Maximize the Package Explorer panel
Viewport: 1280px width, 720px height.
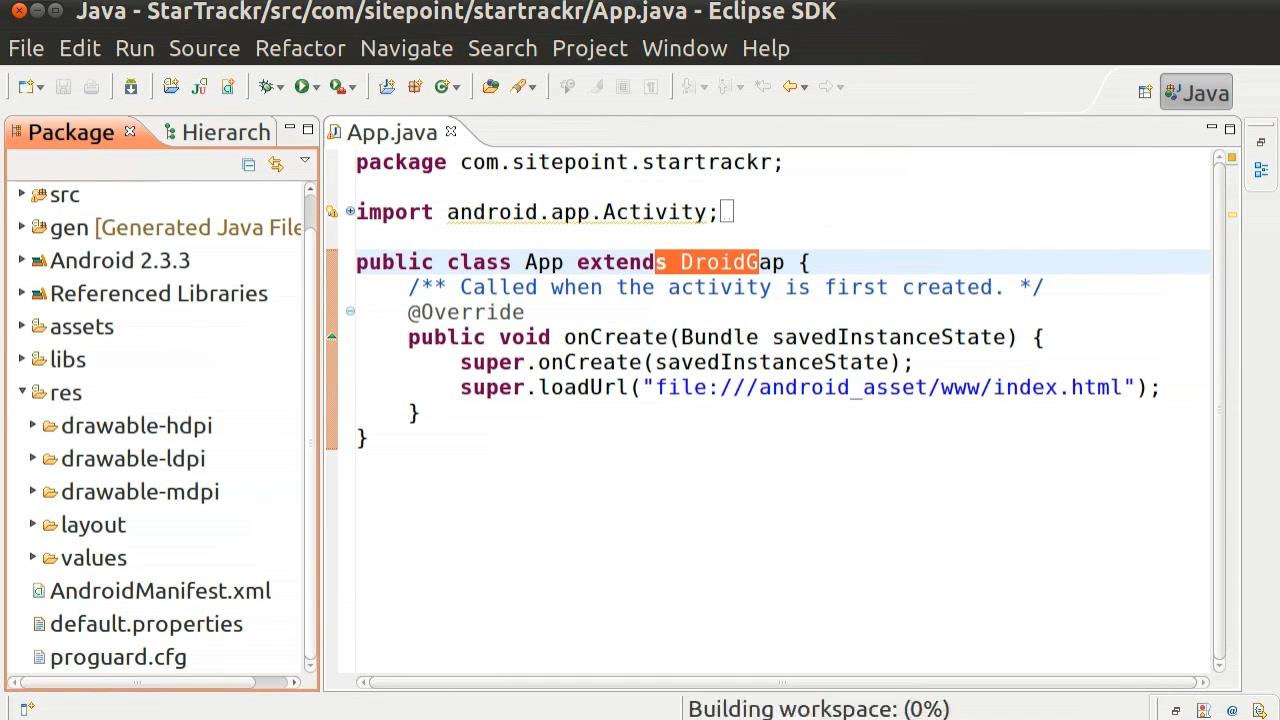pos(308,129)
